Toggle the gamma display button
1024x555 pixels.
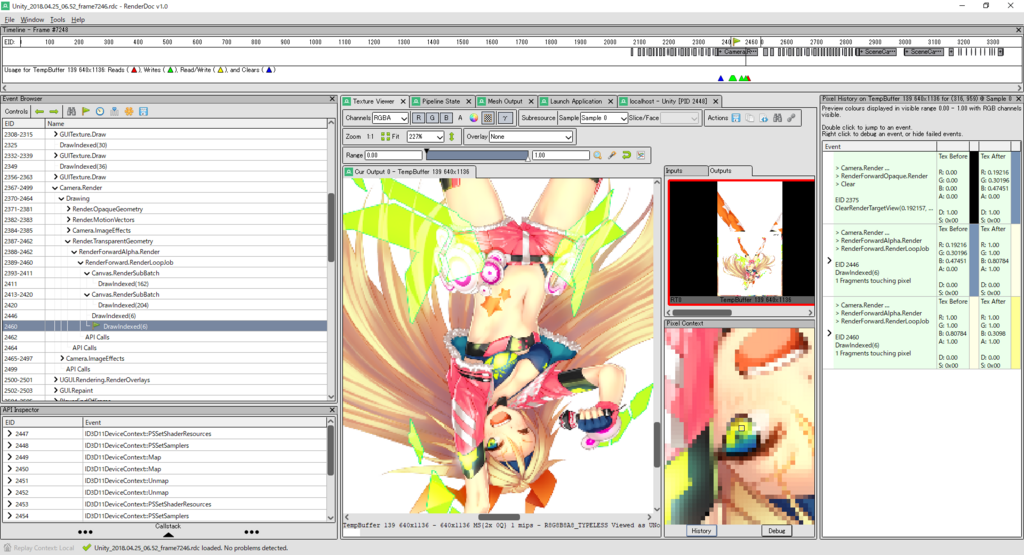(505, 118)
